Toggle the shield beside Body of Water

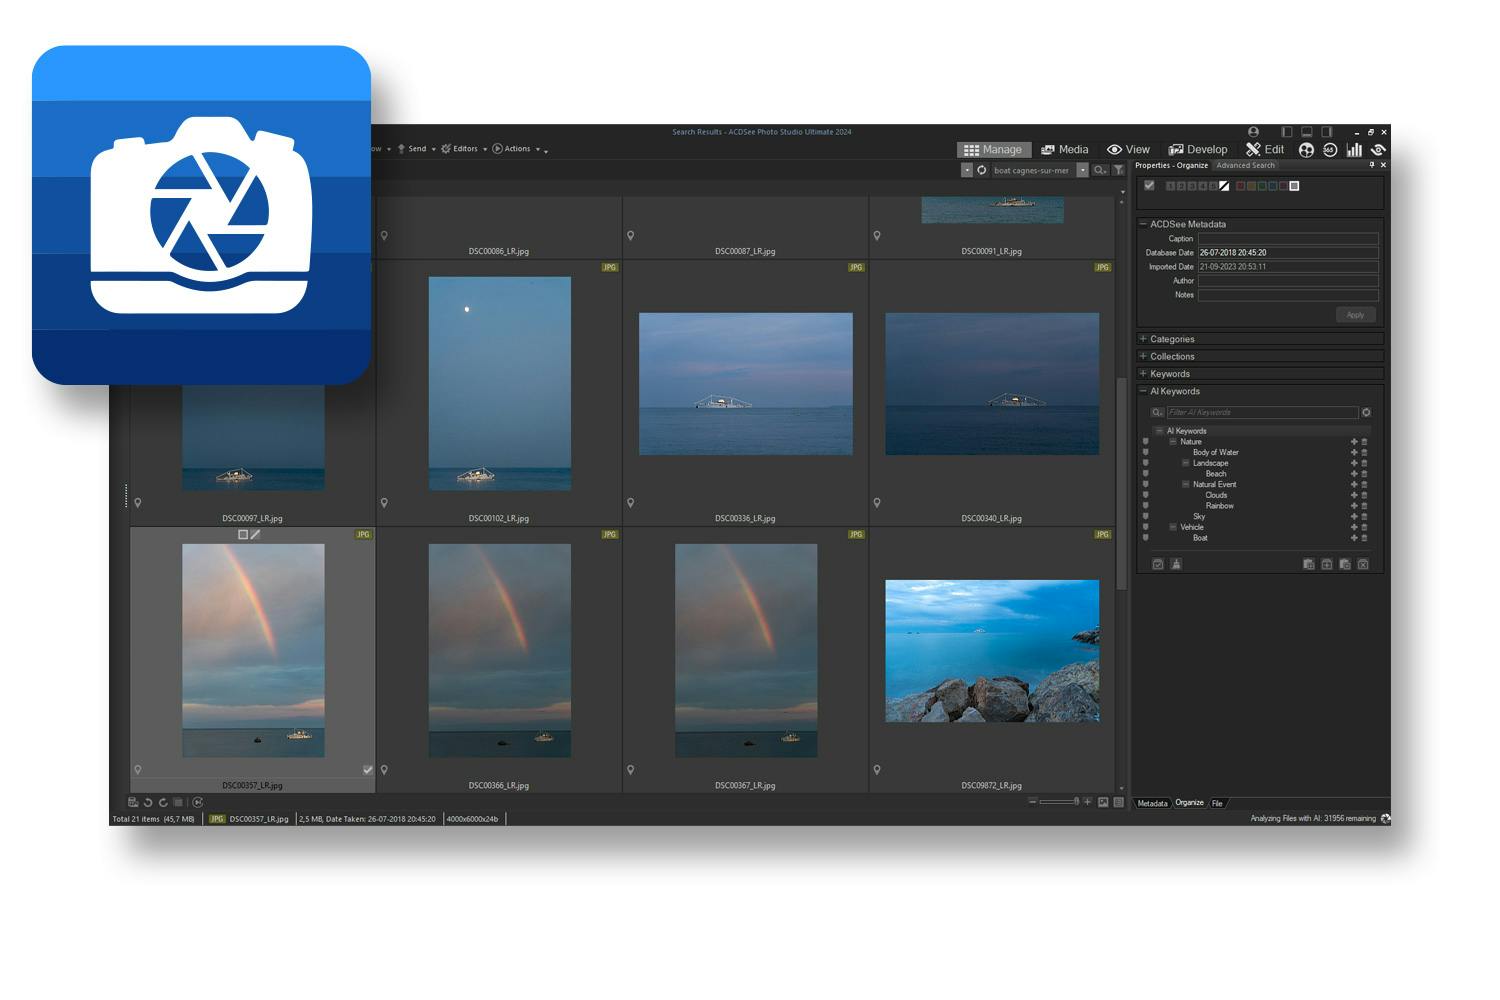click(1146, 452)
